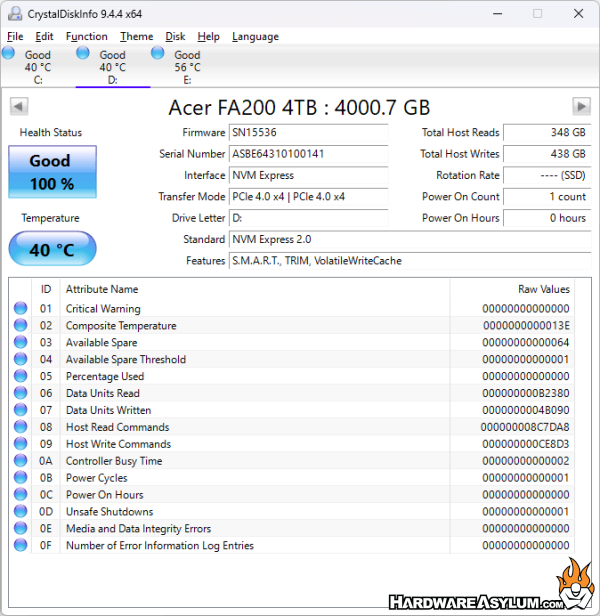600x616 pixels.
Task: Click the Rotation Rate value field
Action: pyautogui.click(x=547, y=175)
